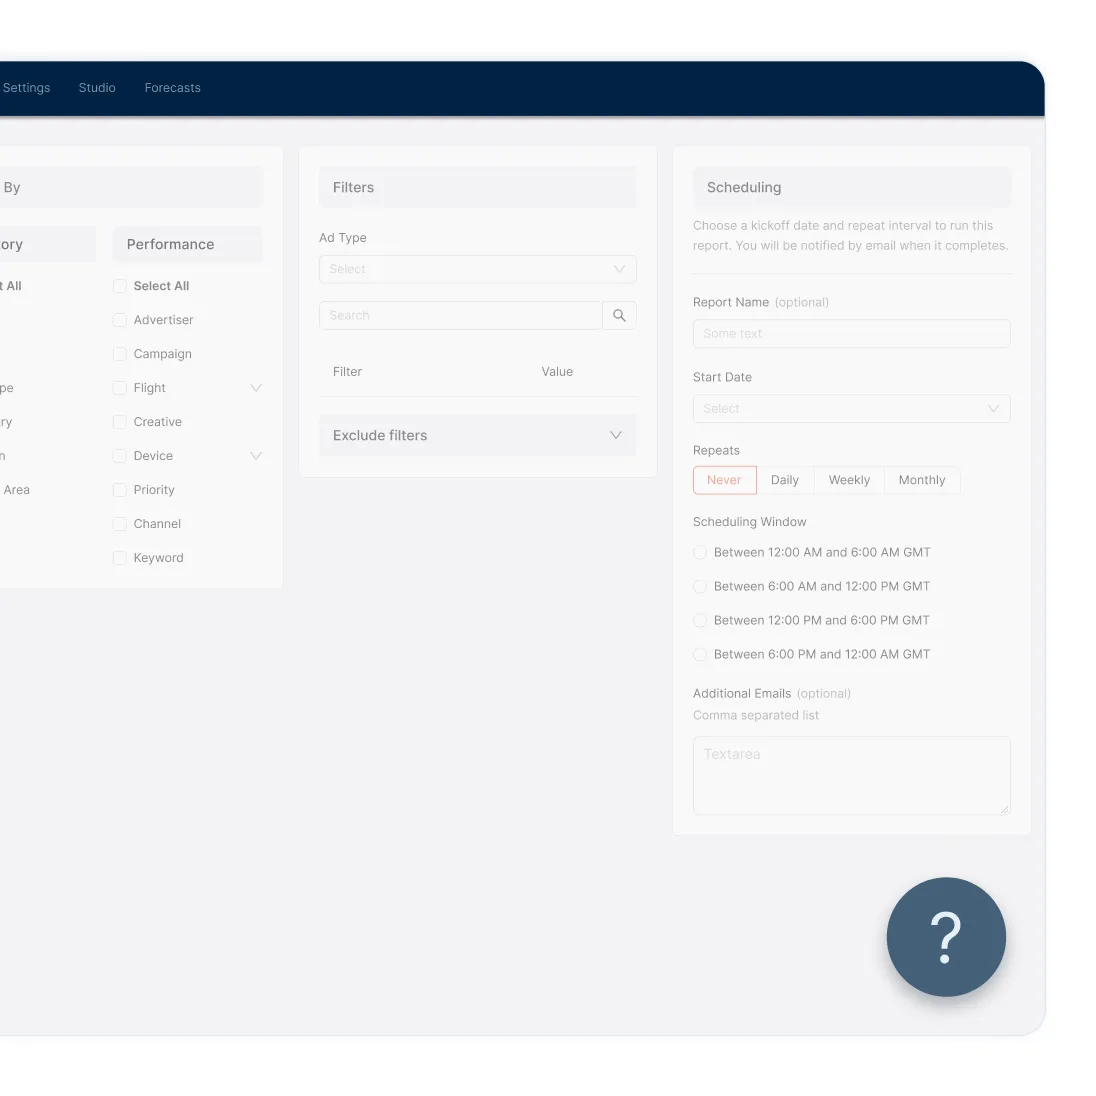Select 6:00 PM to 12:00 AM window
The image size is (1096, 1096).
point(700,654)
